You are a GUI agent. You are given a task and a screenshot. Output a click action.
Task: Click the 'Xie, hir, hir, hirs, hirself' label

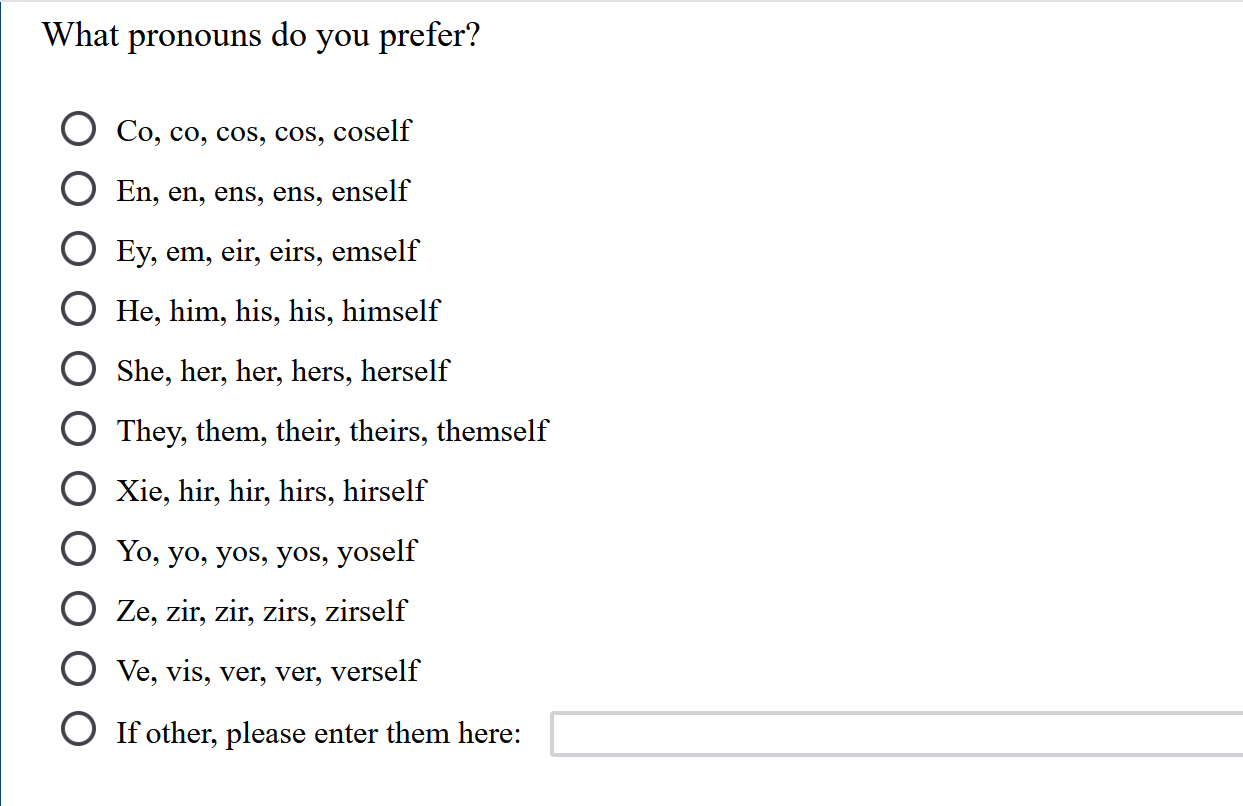tap(271, 491)
